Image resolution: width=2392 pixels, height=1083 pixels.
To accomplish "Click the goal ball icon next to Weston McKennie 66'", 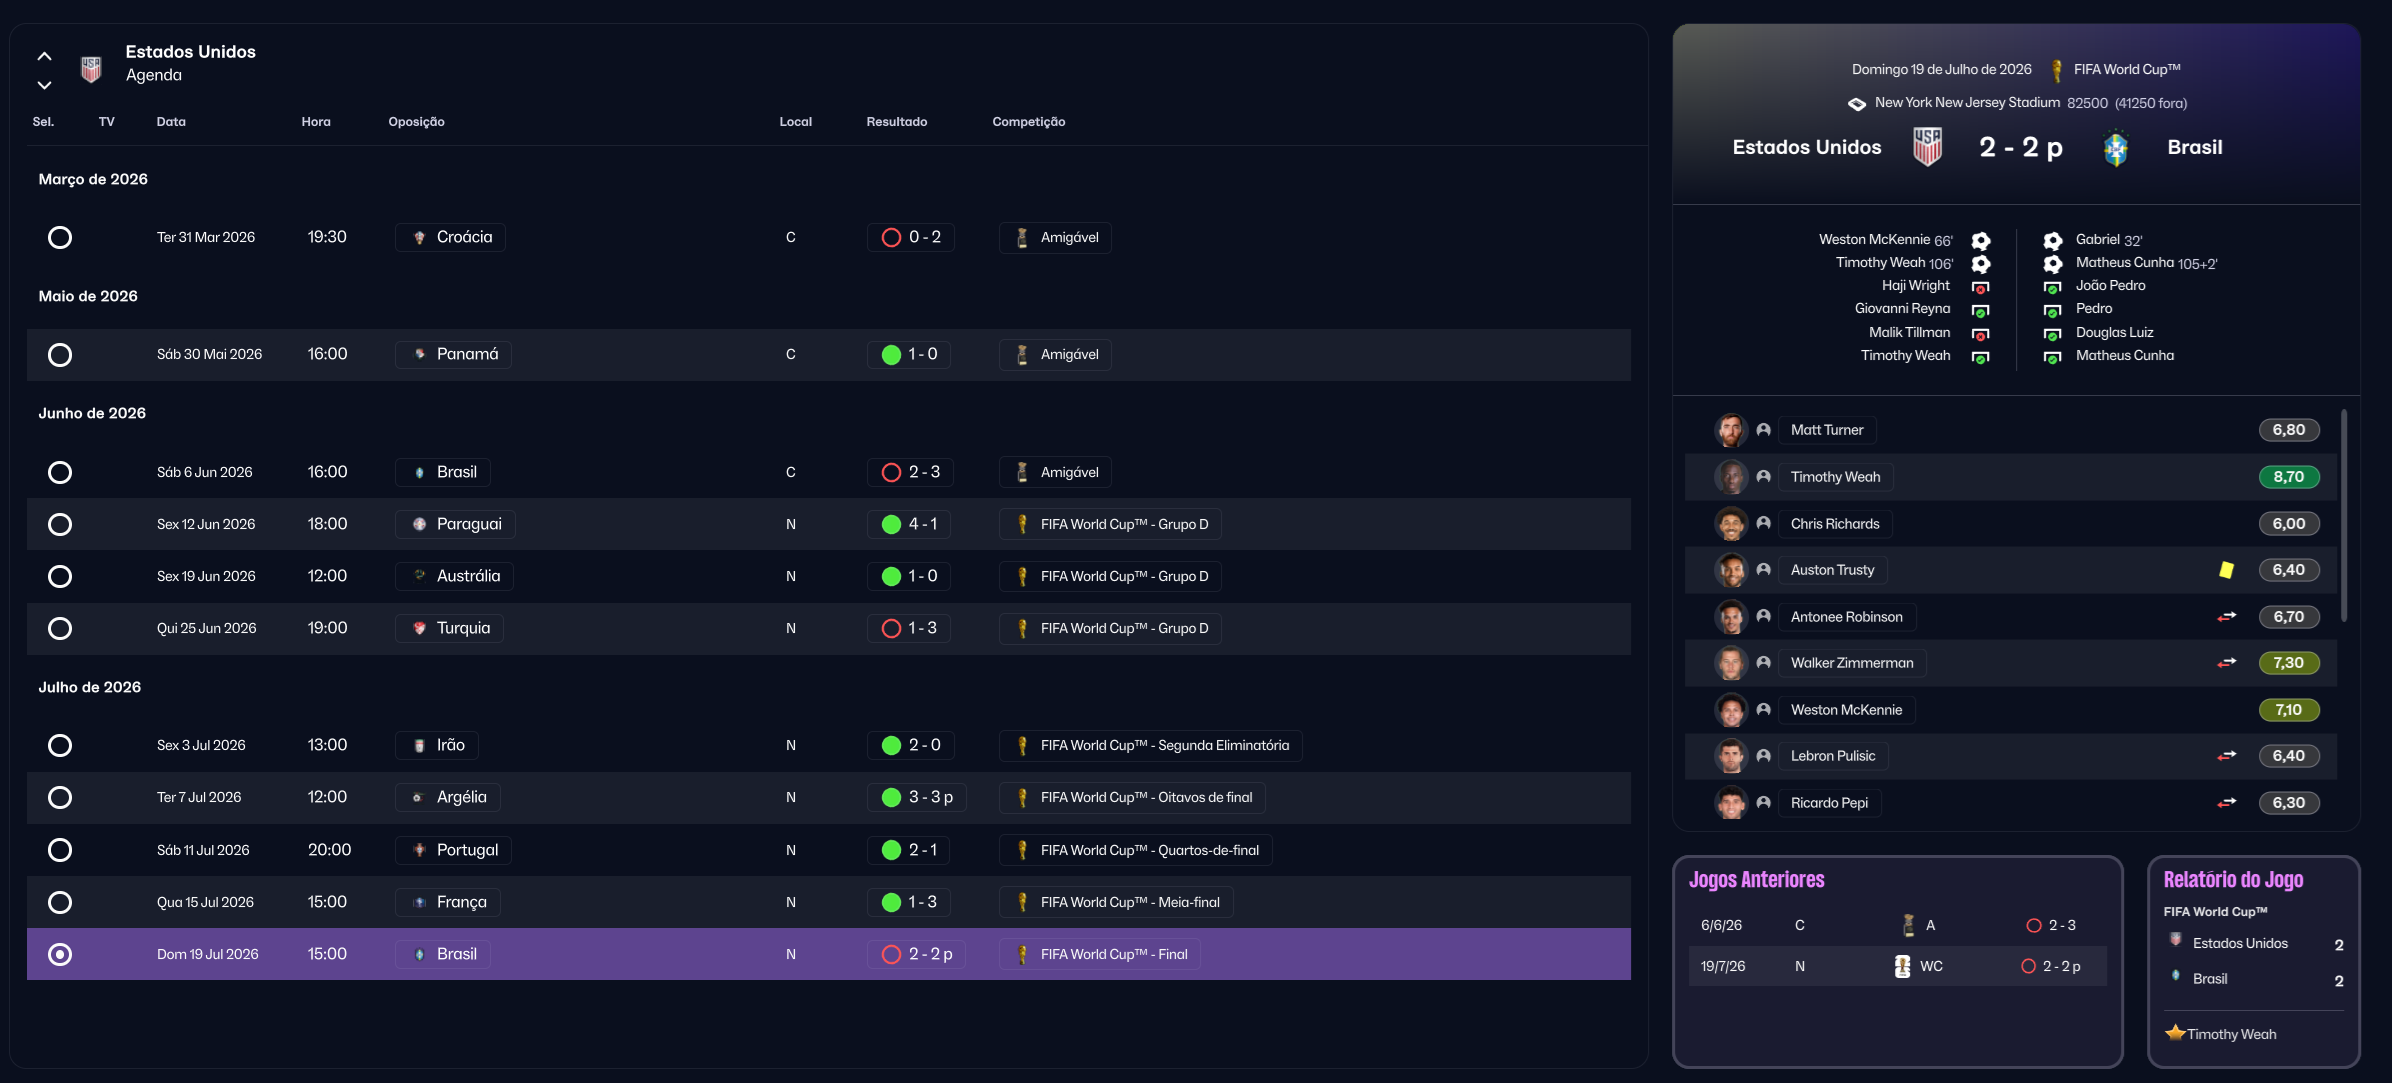I will click(x=1981, y=241).
